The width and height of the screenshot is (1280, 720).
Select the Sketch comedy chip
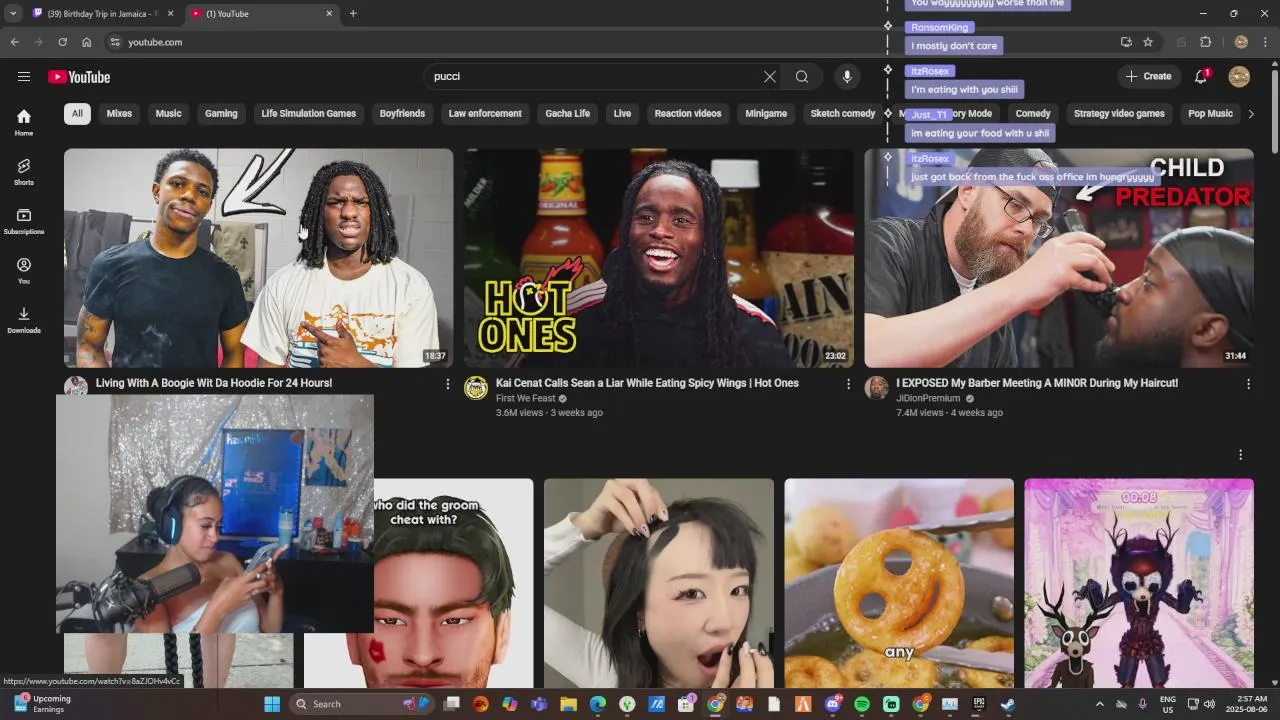(843, 114)
